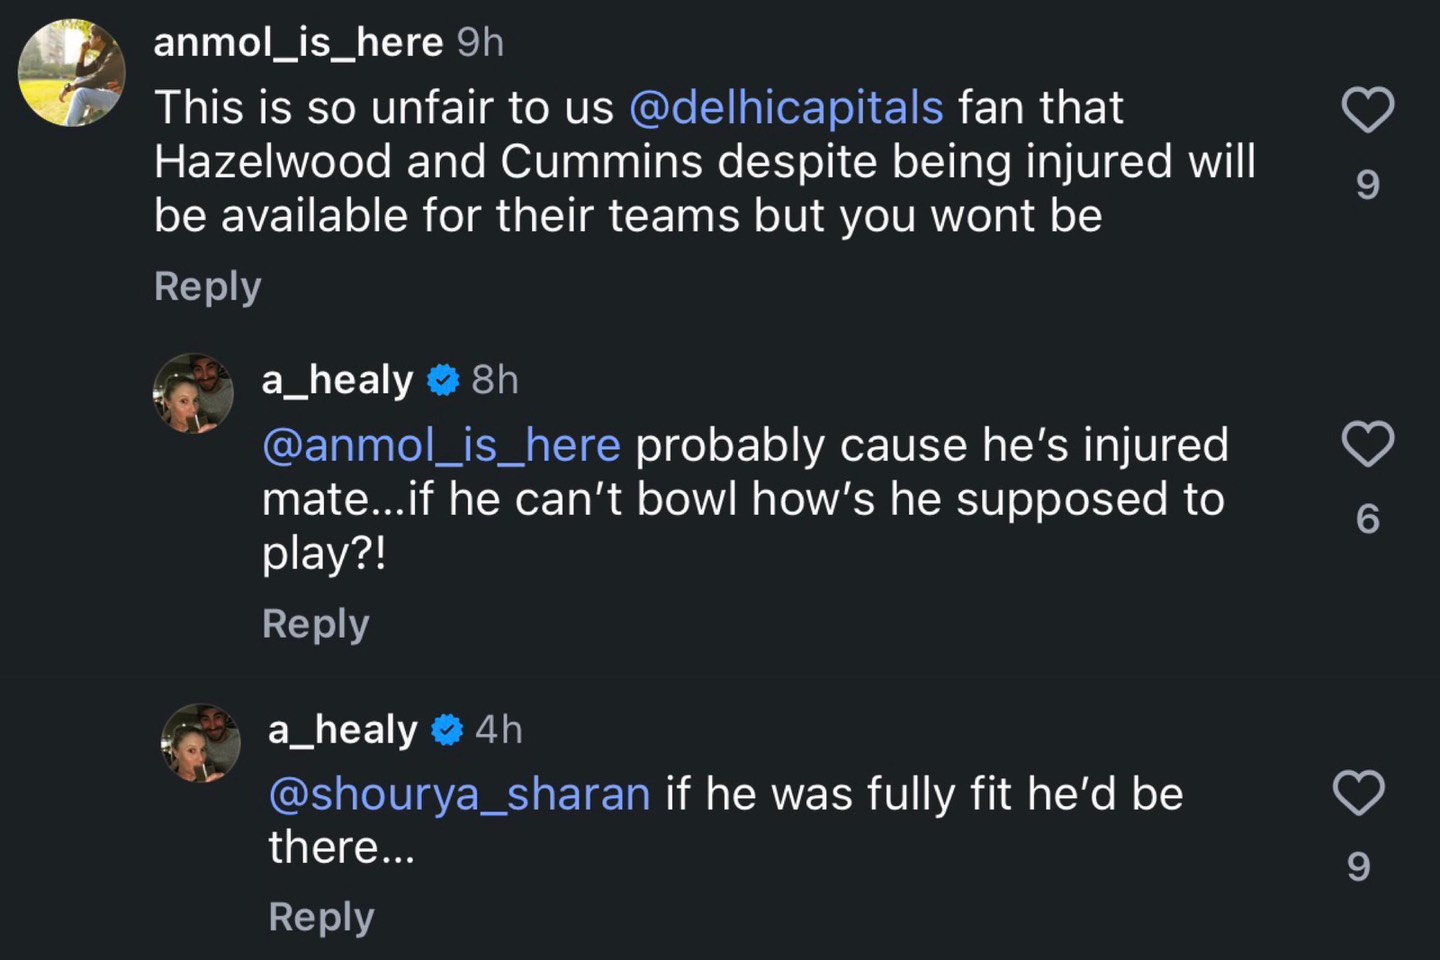Open the @anmol_is_here mention in reply
The height and width of the screenshot is (960, 1440).
point(441,446)
